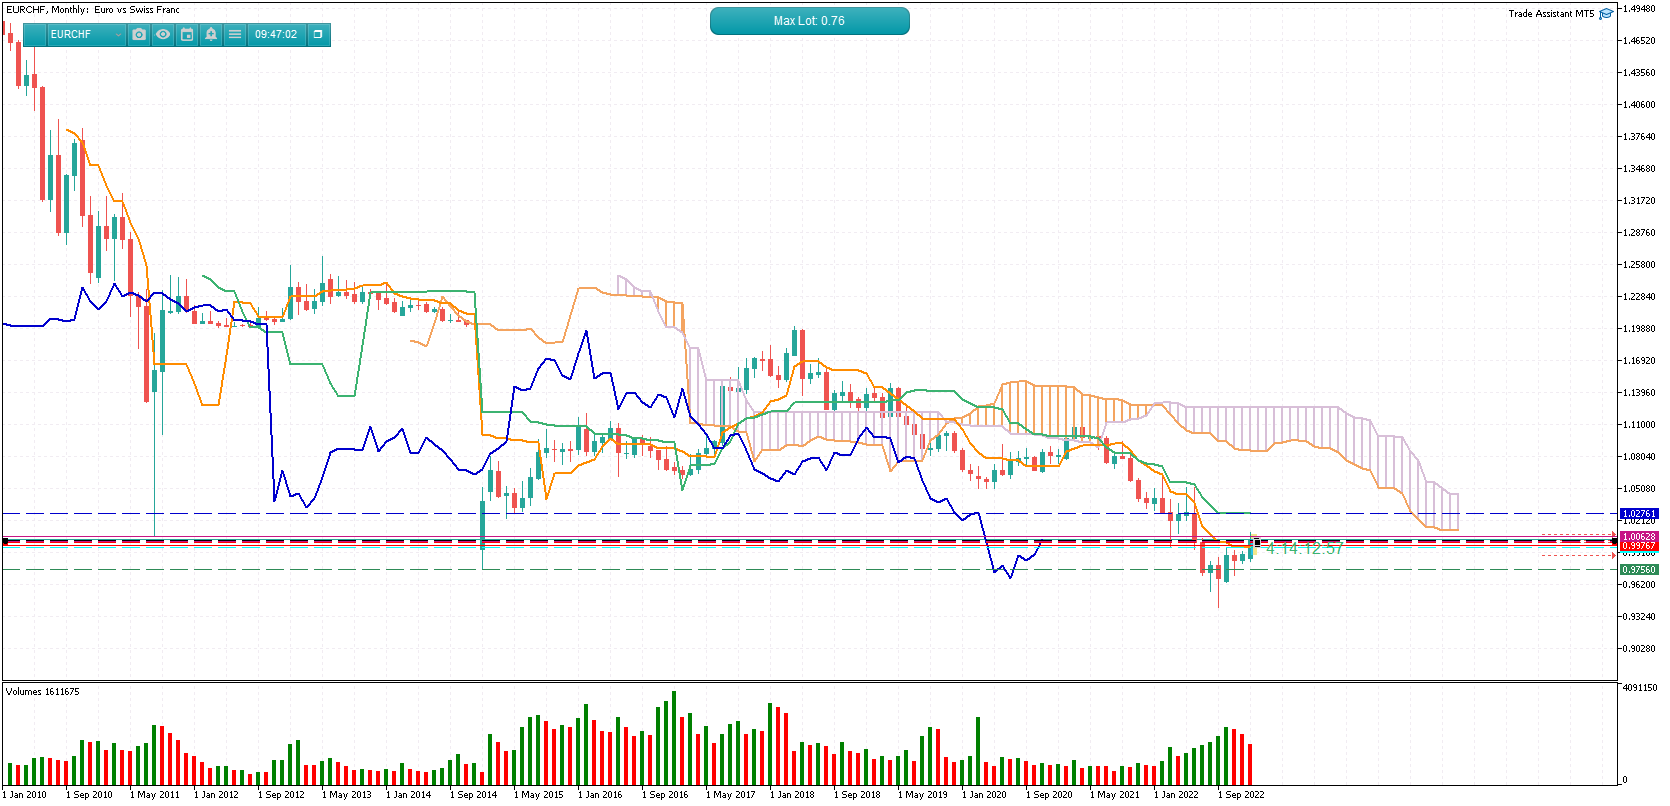The image size is (1670, 806).
Task: Open the hamburger menu in the trade panel
Action: pos(235,34)
